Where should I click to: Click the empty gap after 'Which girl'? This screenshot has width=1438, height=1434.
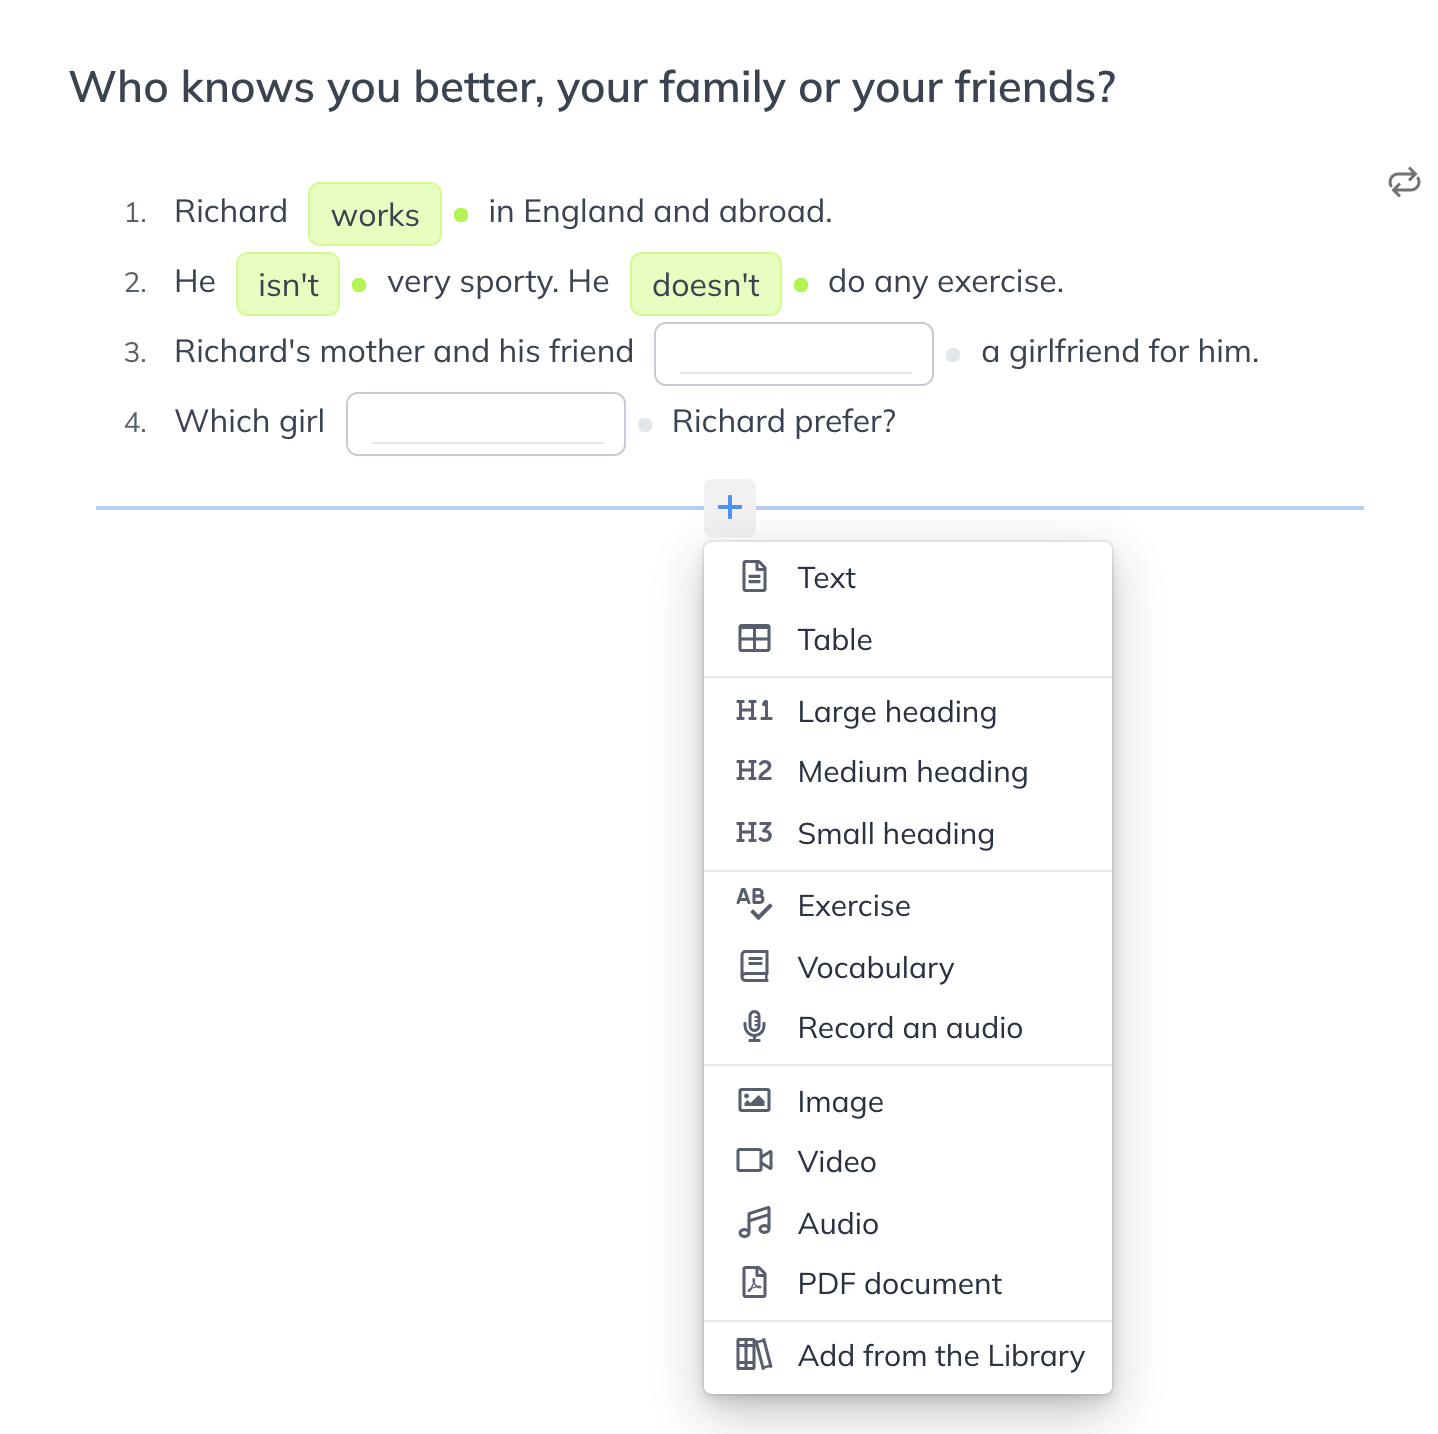[x=486, y=424]
